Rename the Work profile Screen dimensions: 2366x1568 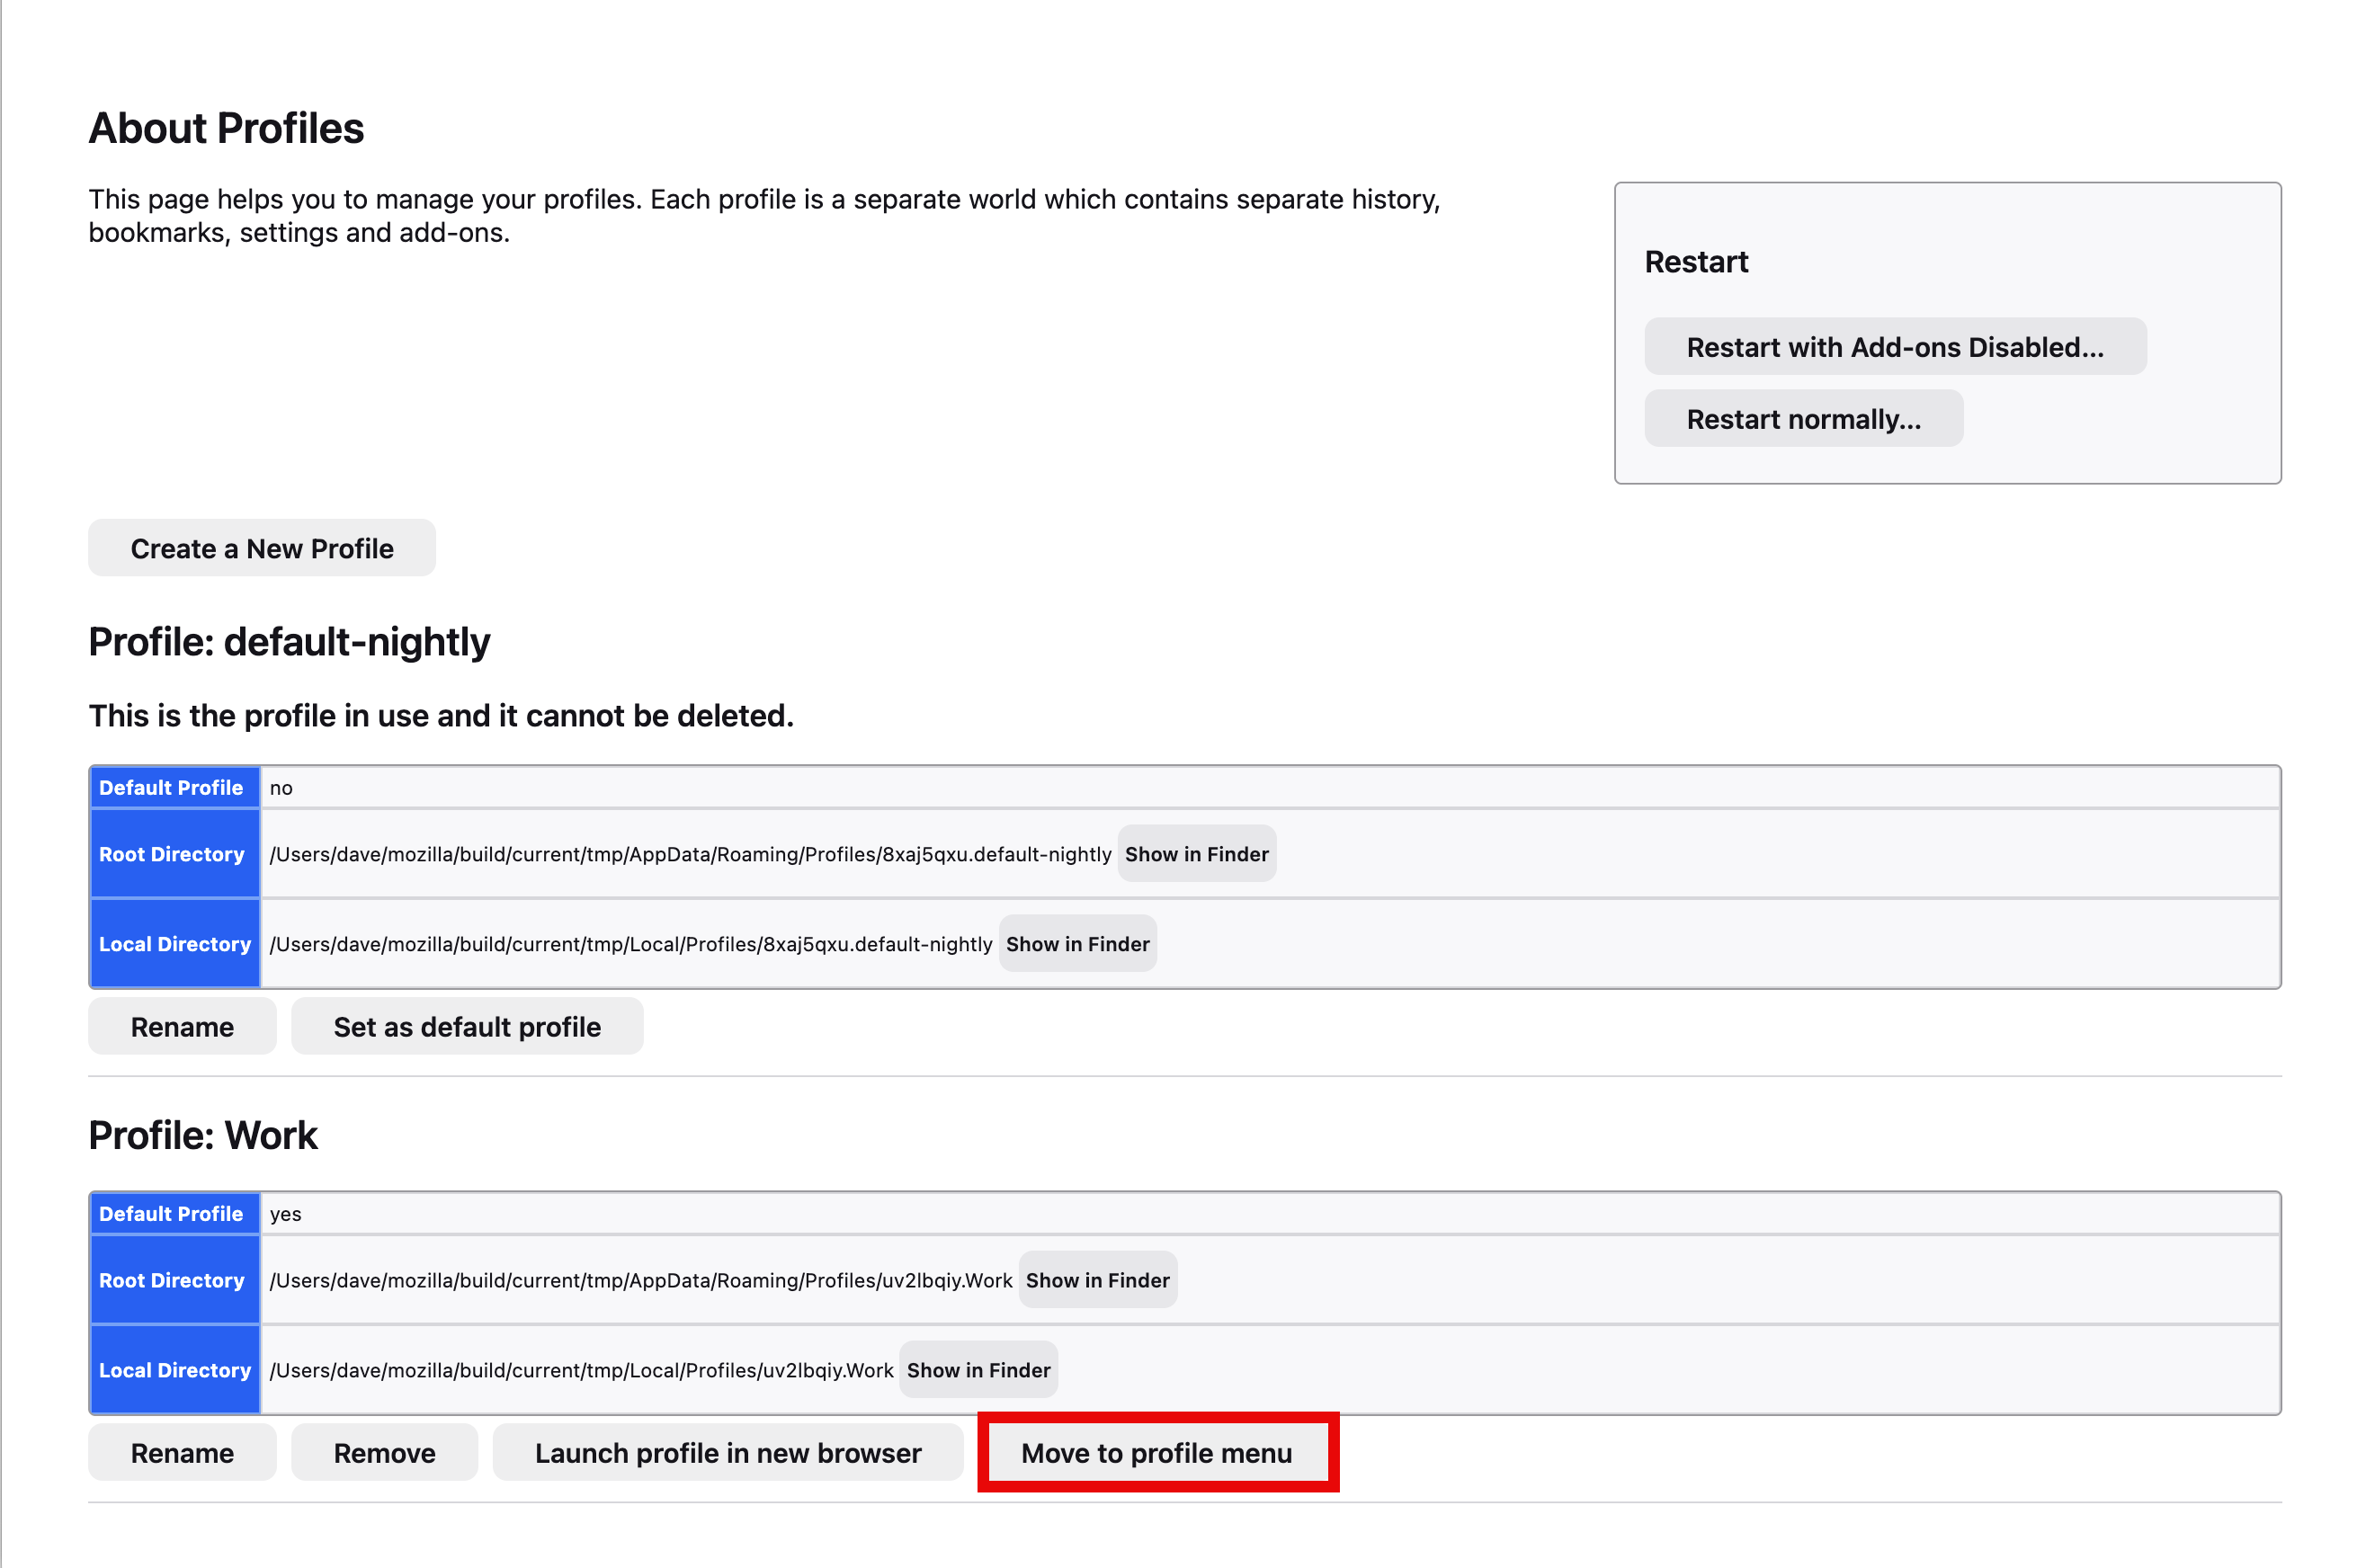(182, 1453)
